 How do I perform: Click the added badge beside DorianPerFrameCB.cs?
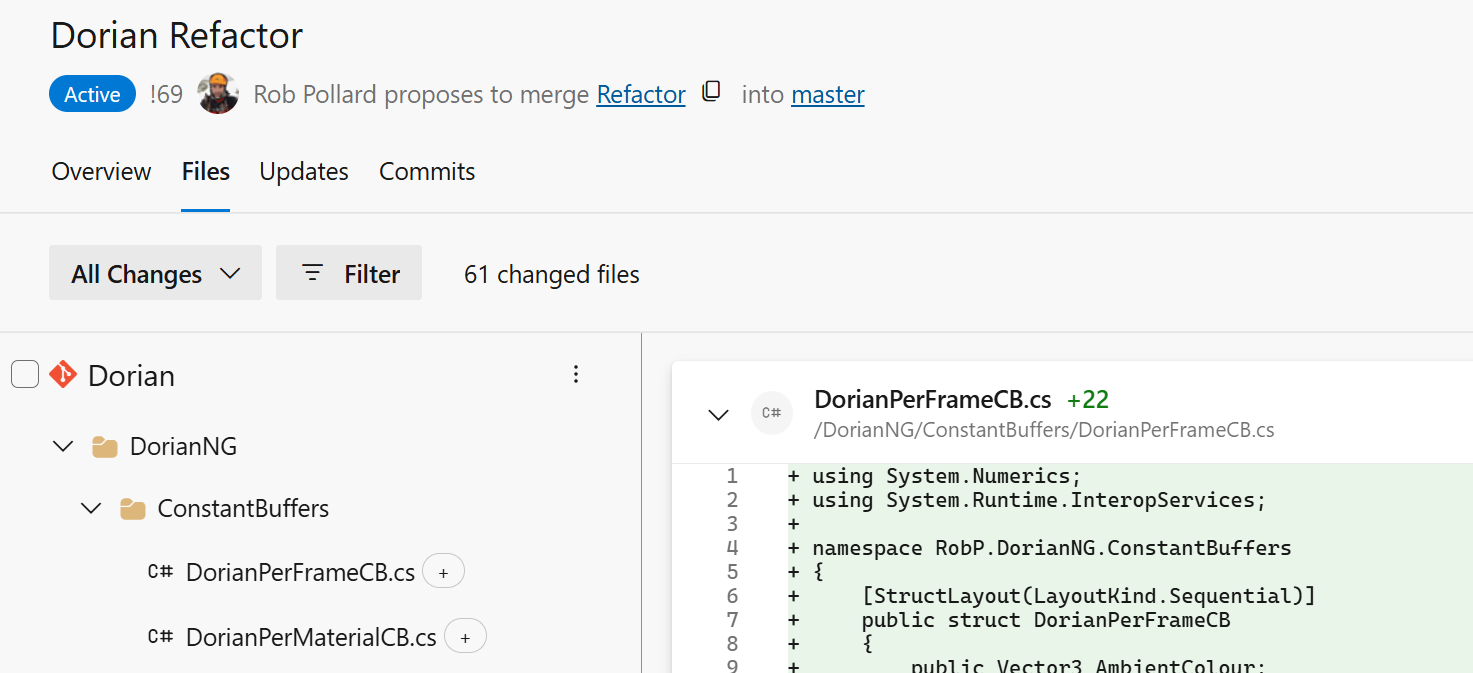pos(443,573)
